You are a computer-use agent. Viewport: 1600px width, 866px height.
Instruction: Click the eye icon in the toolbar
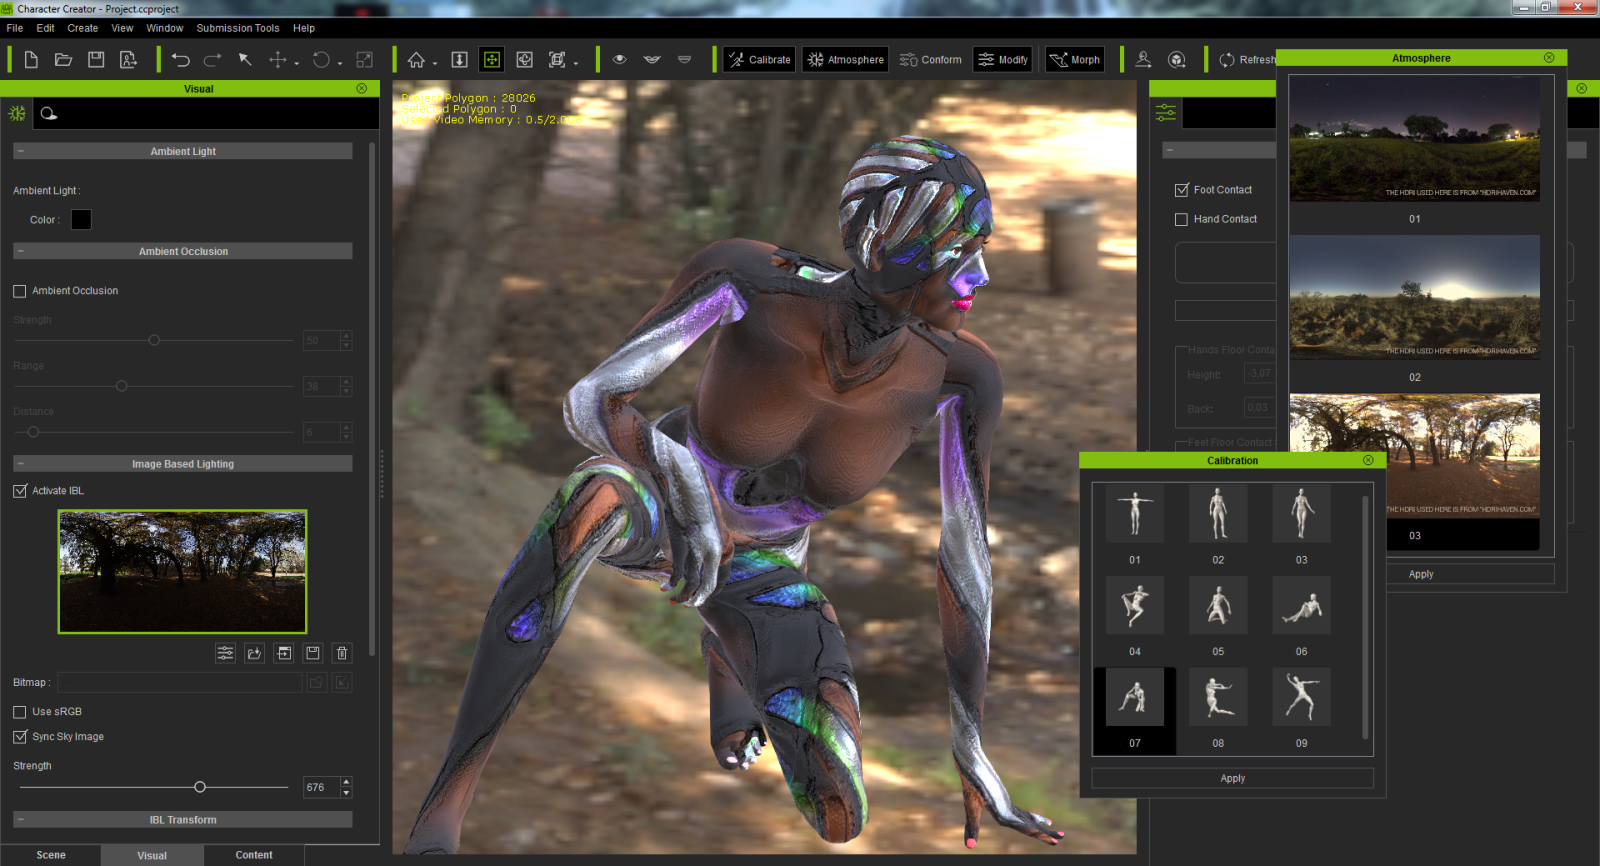click(620, 60)
